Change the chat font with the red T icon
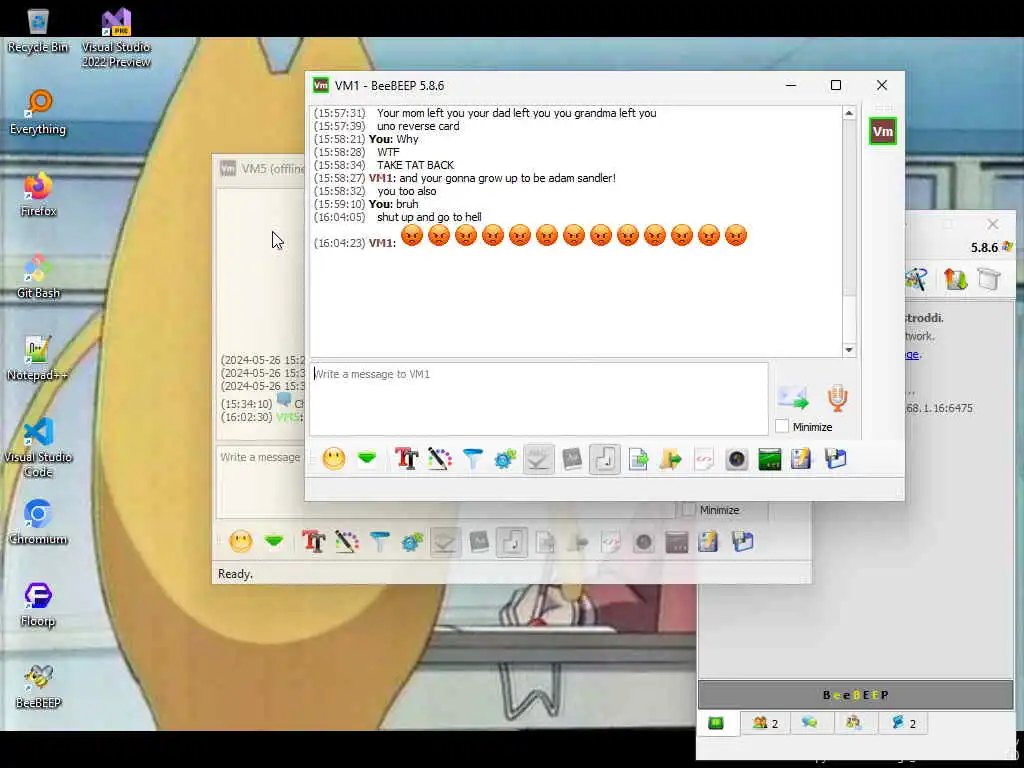 point(406,458)
